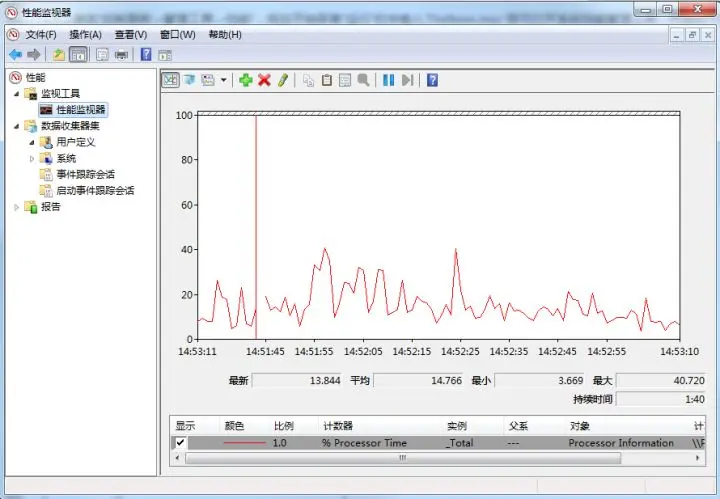Click counter list horizontal scrollbar thumb
The width and height of the screenshot is (720, 499).
click(x=403, y=458)
